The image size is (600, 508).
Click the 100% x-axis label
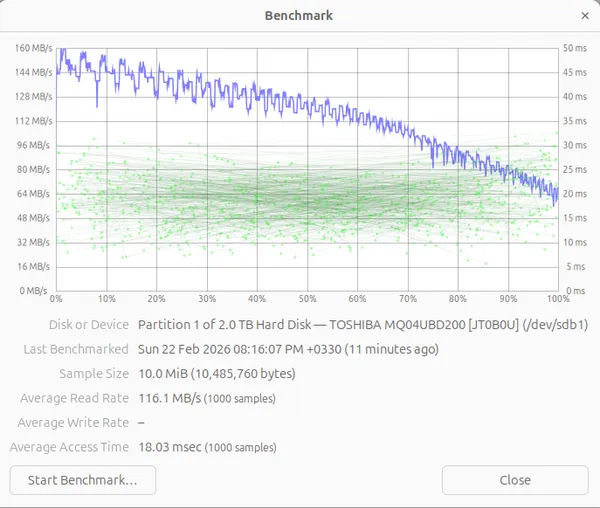[x=558, y=299]
